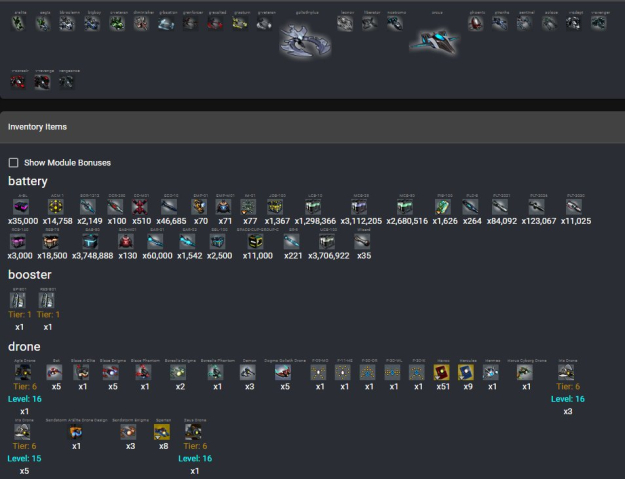Click the Spartan drone design with x8
This screenshot has width=625, height=479.
click(x=162, y=432)
